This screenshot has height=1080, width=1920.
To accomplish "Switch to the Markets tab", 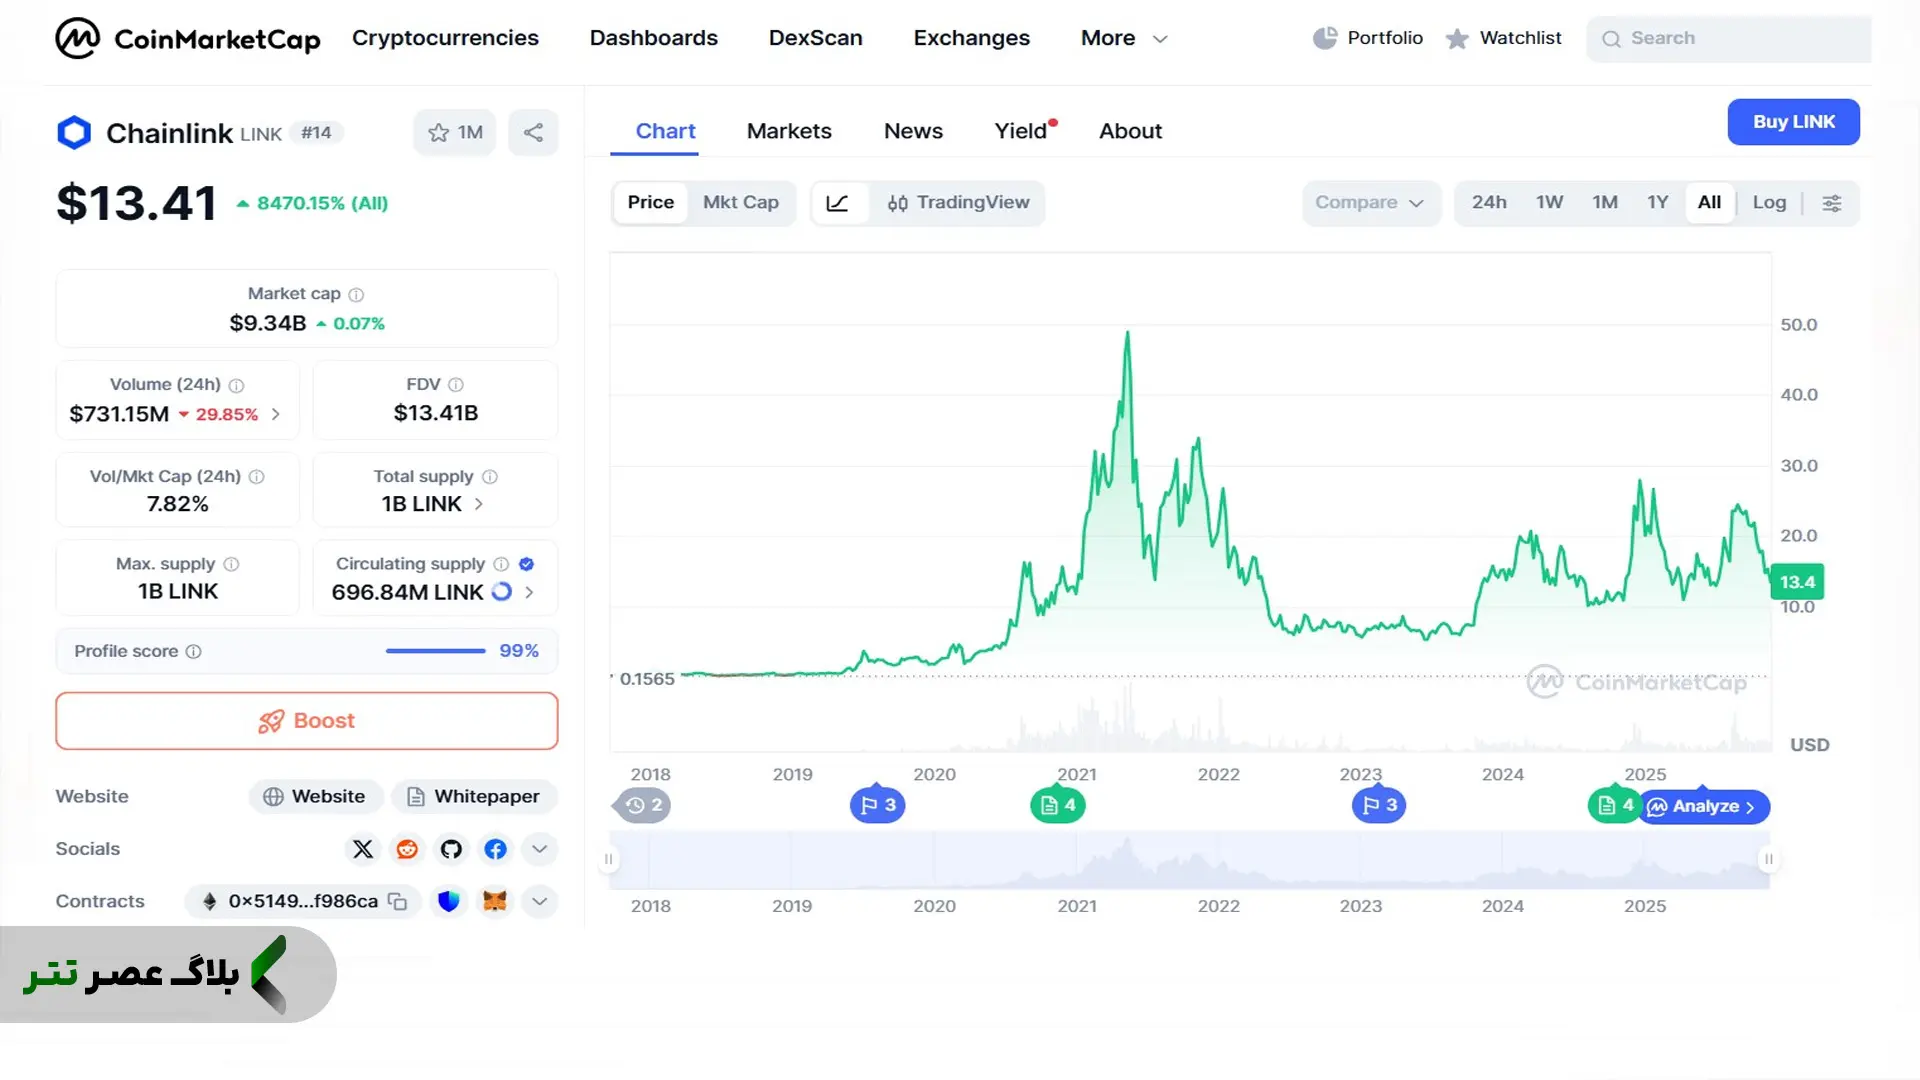I will click(x=789, y=131).
